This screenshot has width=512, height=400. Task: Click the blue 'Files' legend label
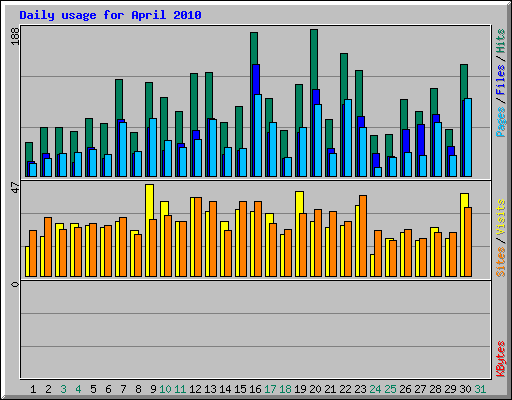coord(501,80)
